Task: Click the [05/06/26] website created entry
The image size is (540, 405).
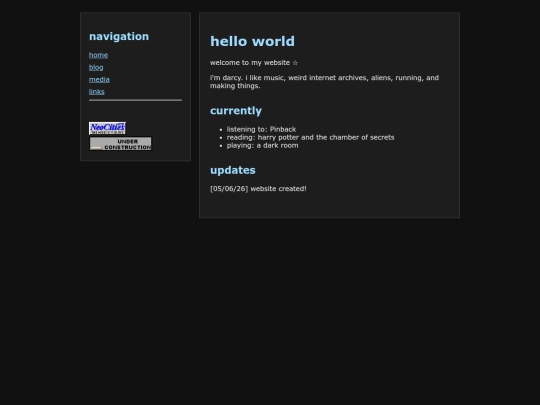Action: [258, 189]
